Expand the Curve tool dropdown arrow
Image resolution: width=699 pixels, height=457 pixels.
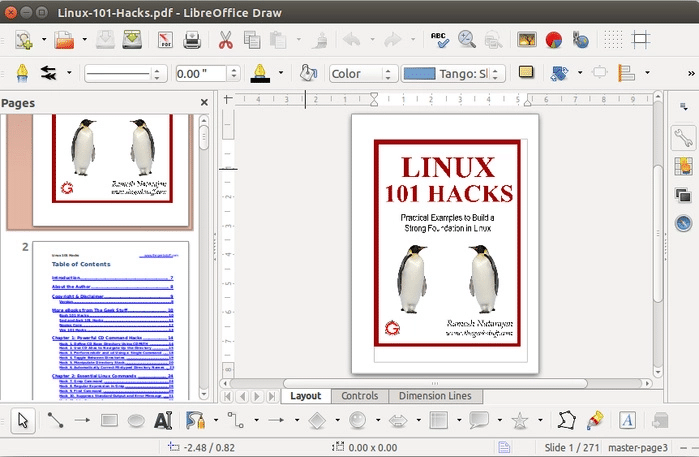click(x=216, y=420)
